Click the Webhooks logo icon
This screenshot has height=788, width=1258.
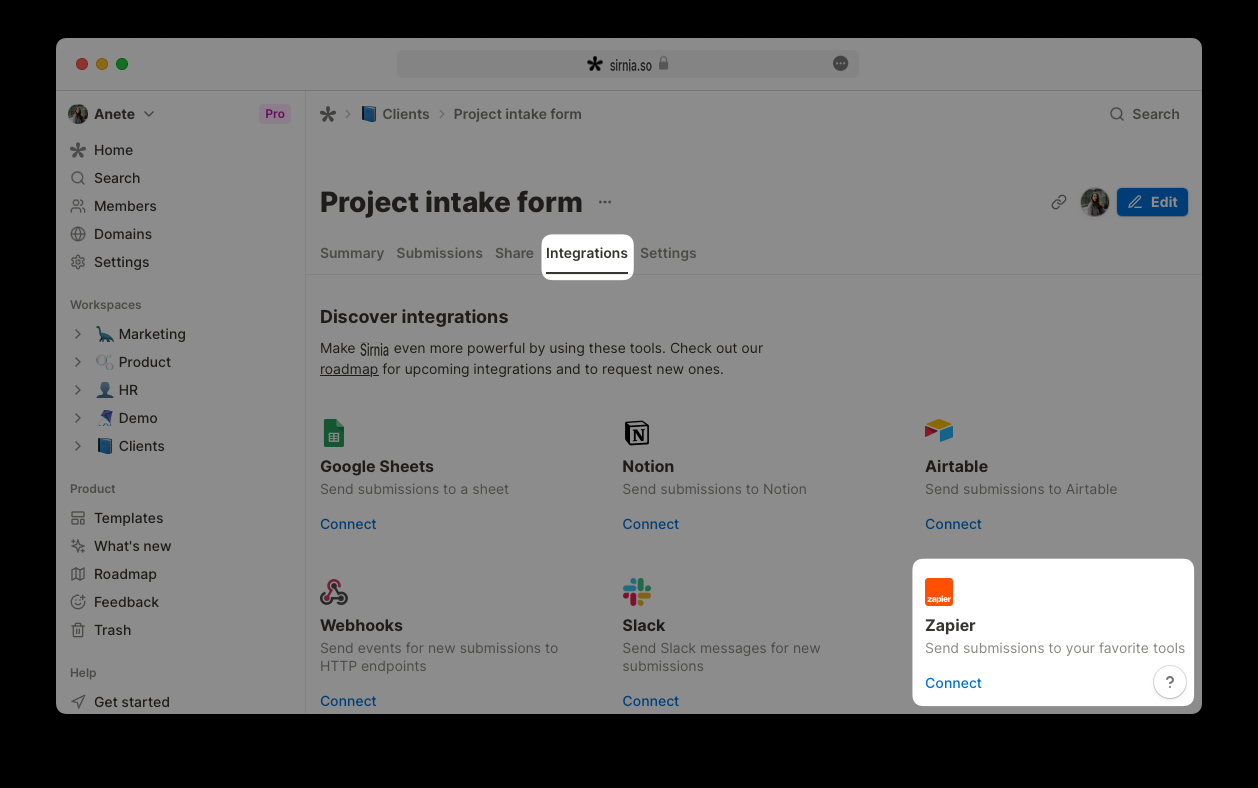(x=334, y=592)
